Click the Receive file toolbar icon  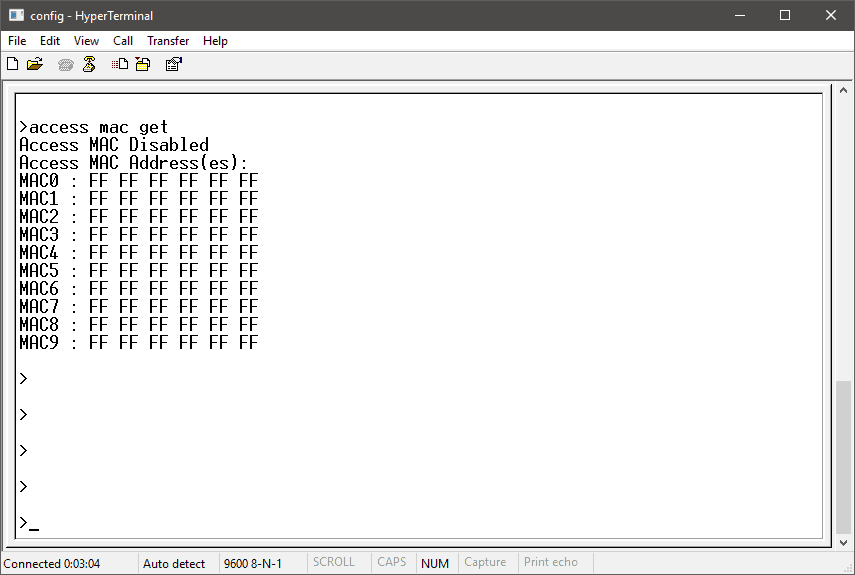pyautogui.click(x=142, y=65)
